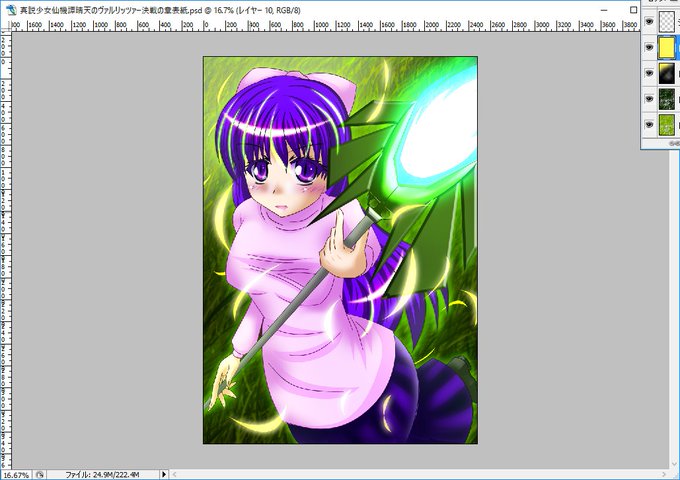Maximize the document window

click(x=633, y=10)
